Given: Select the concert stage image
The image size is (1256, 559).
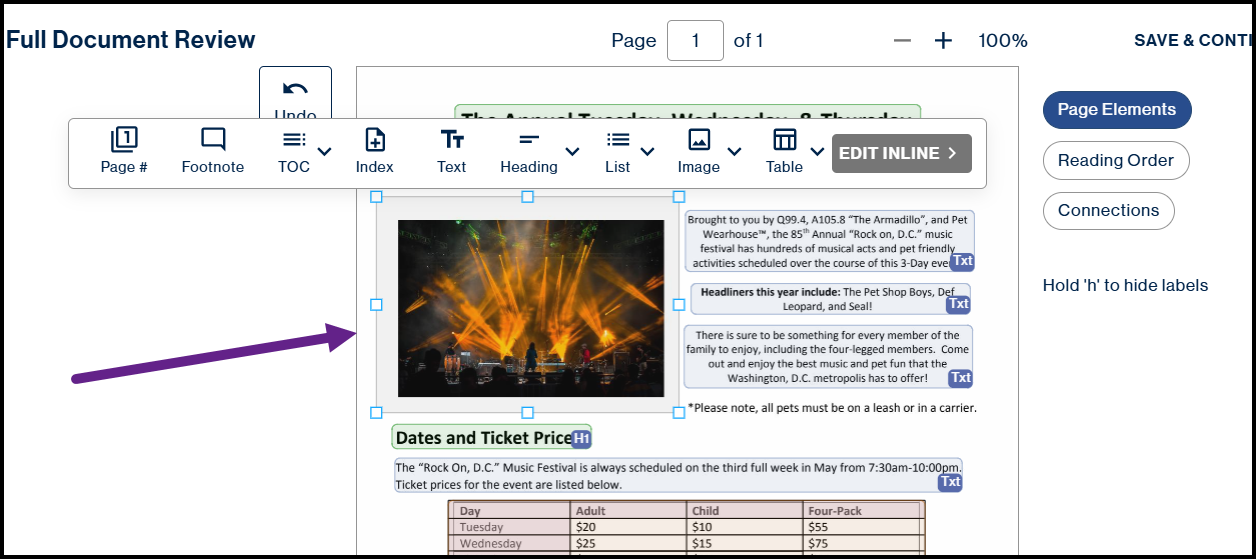Looking at the screenshot, I should pyautogui.click(x=531, y=308).
